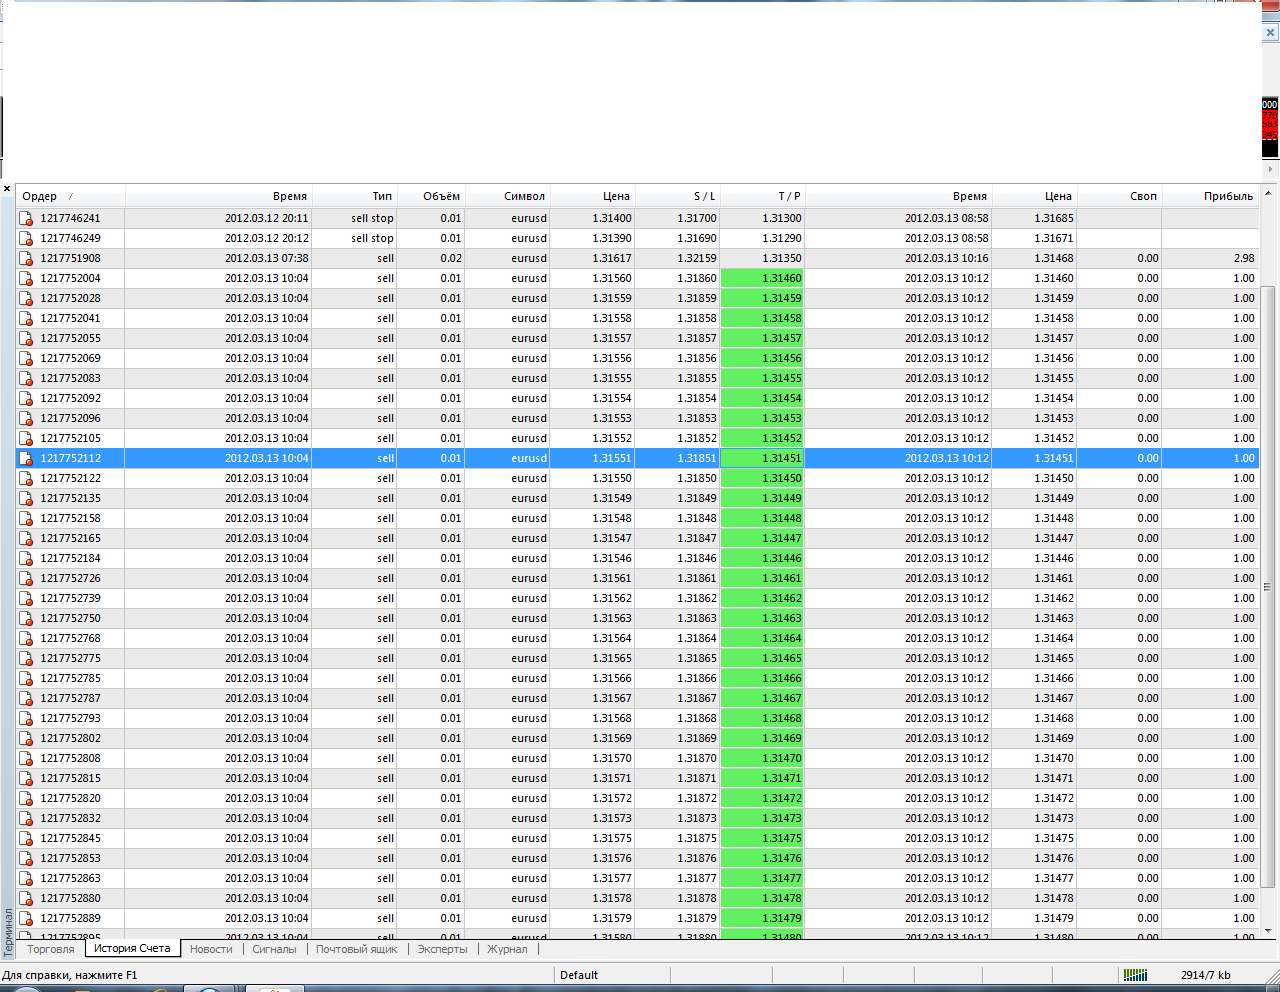The height and width of the screenshot is (992, 1280).
Task: Click order icon for 1217746241
Action: point(26,218)
